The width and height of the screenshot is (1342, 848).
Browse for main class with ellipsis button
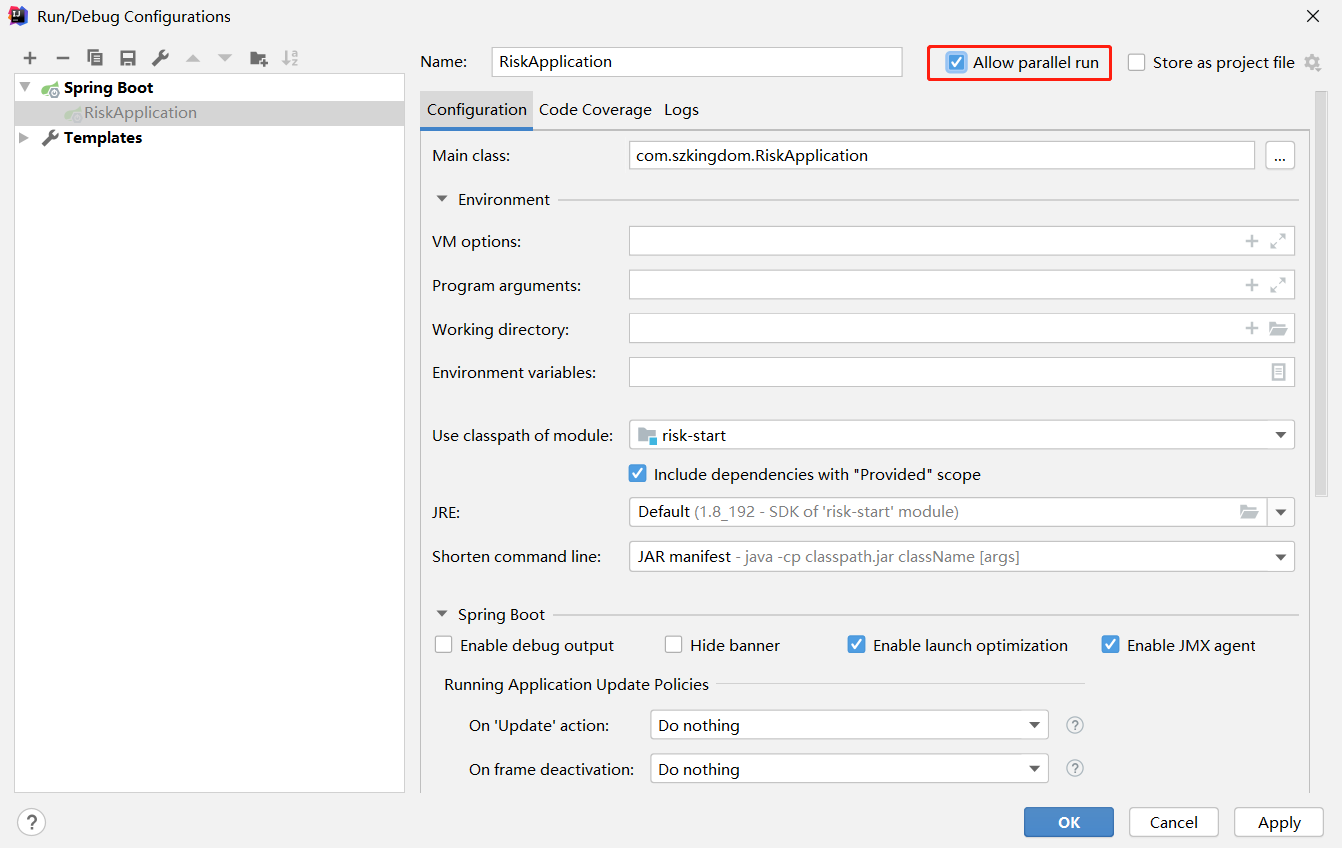click(1280, 155)
